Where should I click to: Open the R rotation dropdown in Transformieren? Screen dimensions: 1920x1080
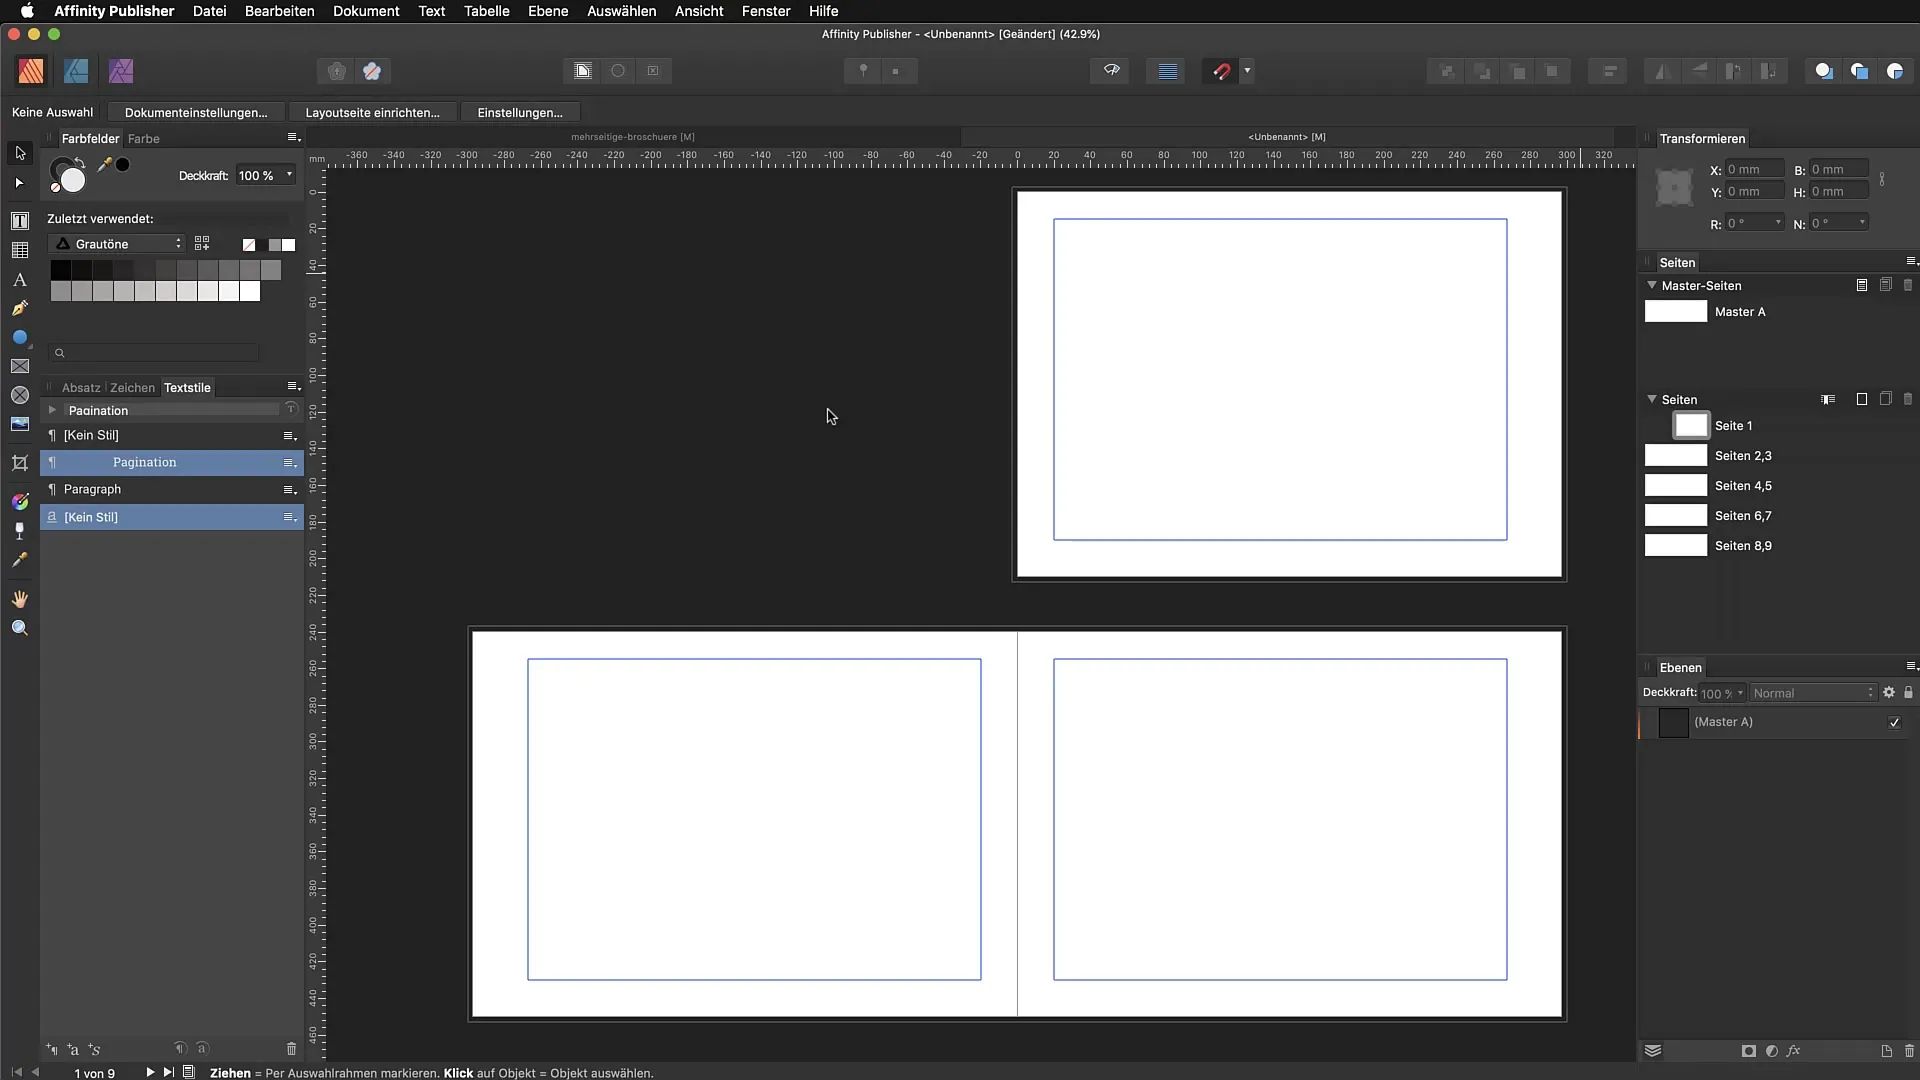tap(1778, 222)
